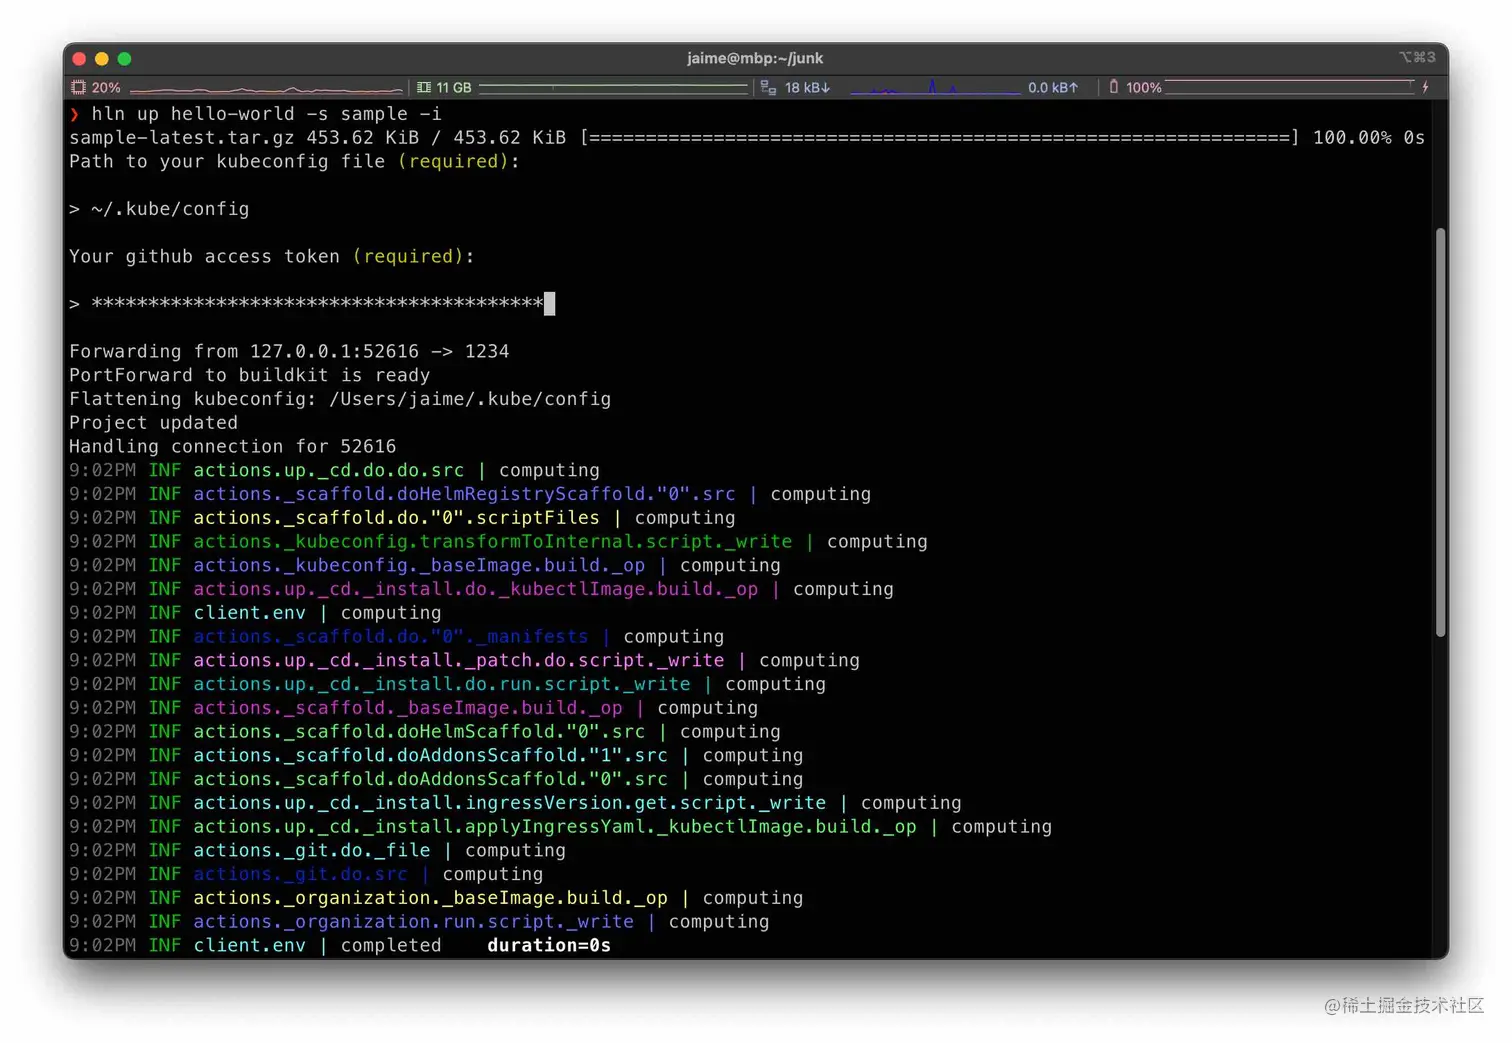Click log entry actions._scaffold.do."0"._manifests

tap(396, 637)
